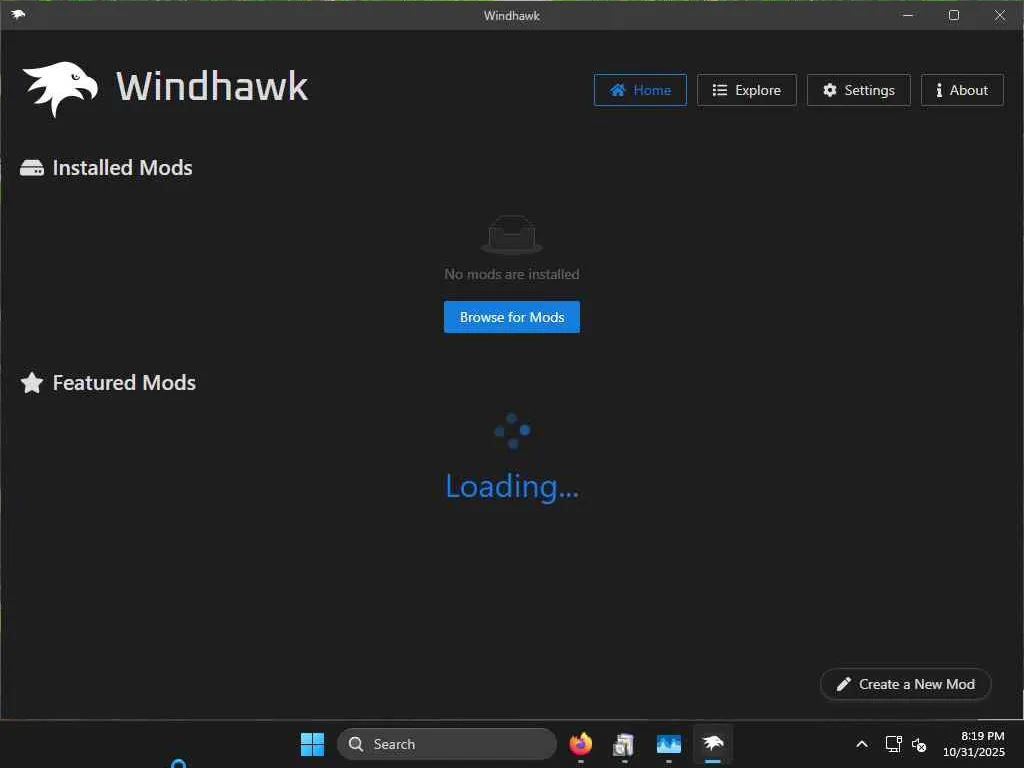Click the Installed Mods heading
The image size is (1024, 768).
tap(122, 168)
